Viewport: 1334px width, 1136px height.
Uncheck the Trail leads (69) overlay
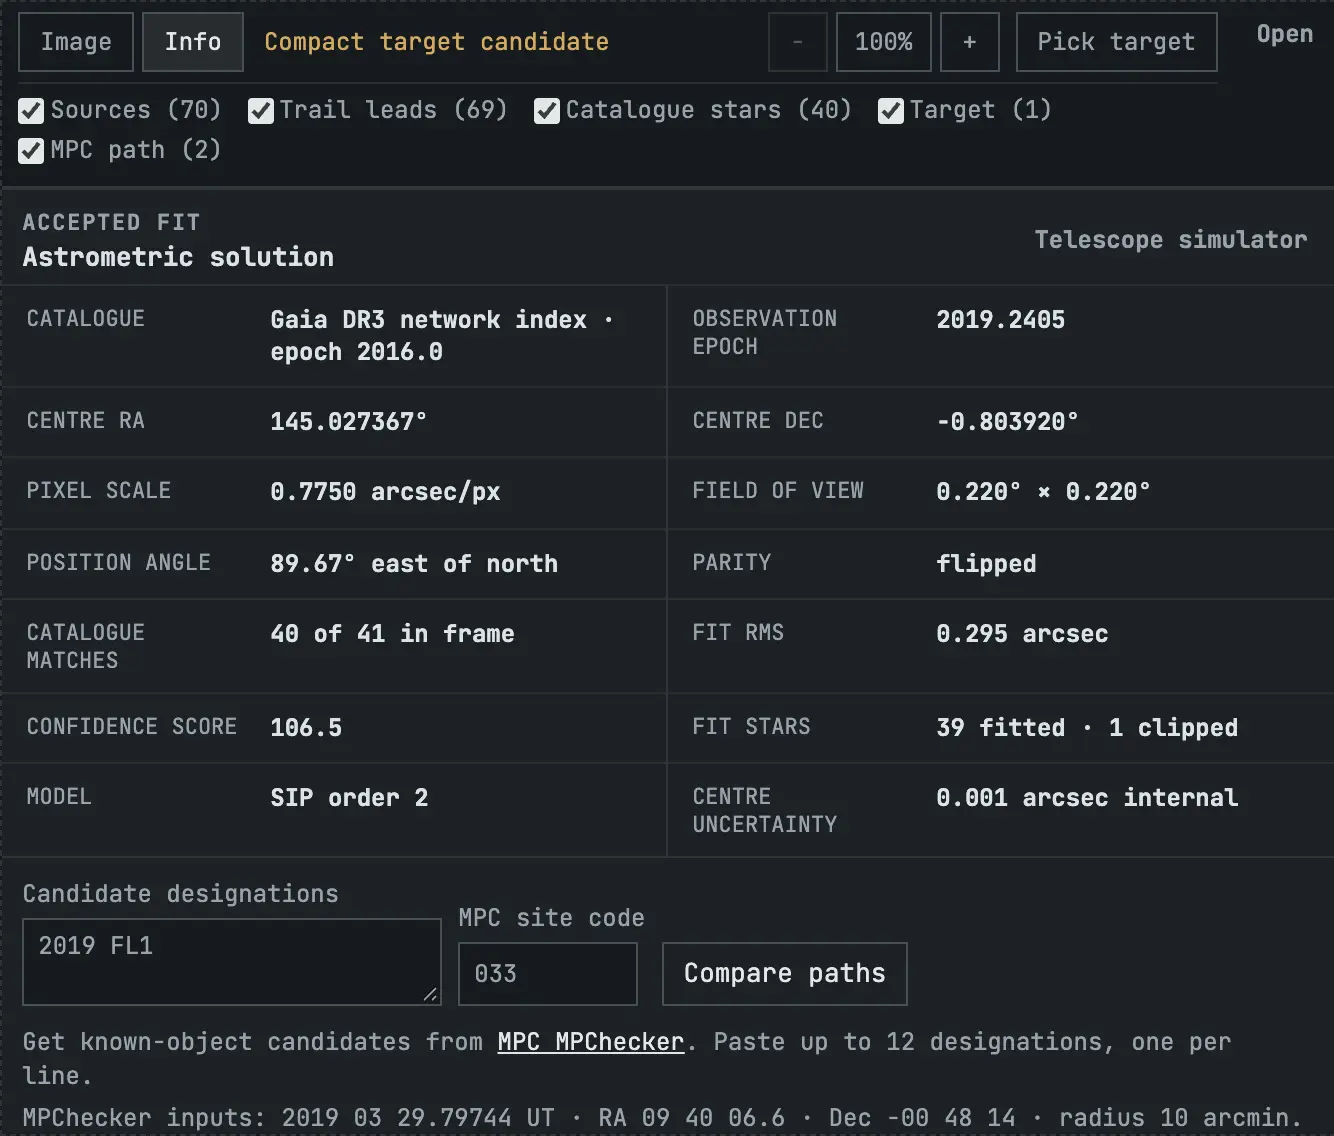pos(261,110)
